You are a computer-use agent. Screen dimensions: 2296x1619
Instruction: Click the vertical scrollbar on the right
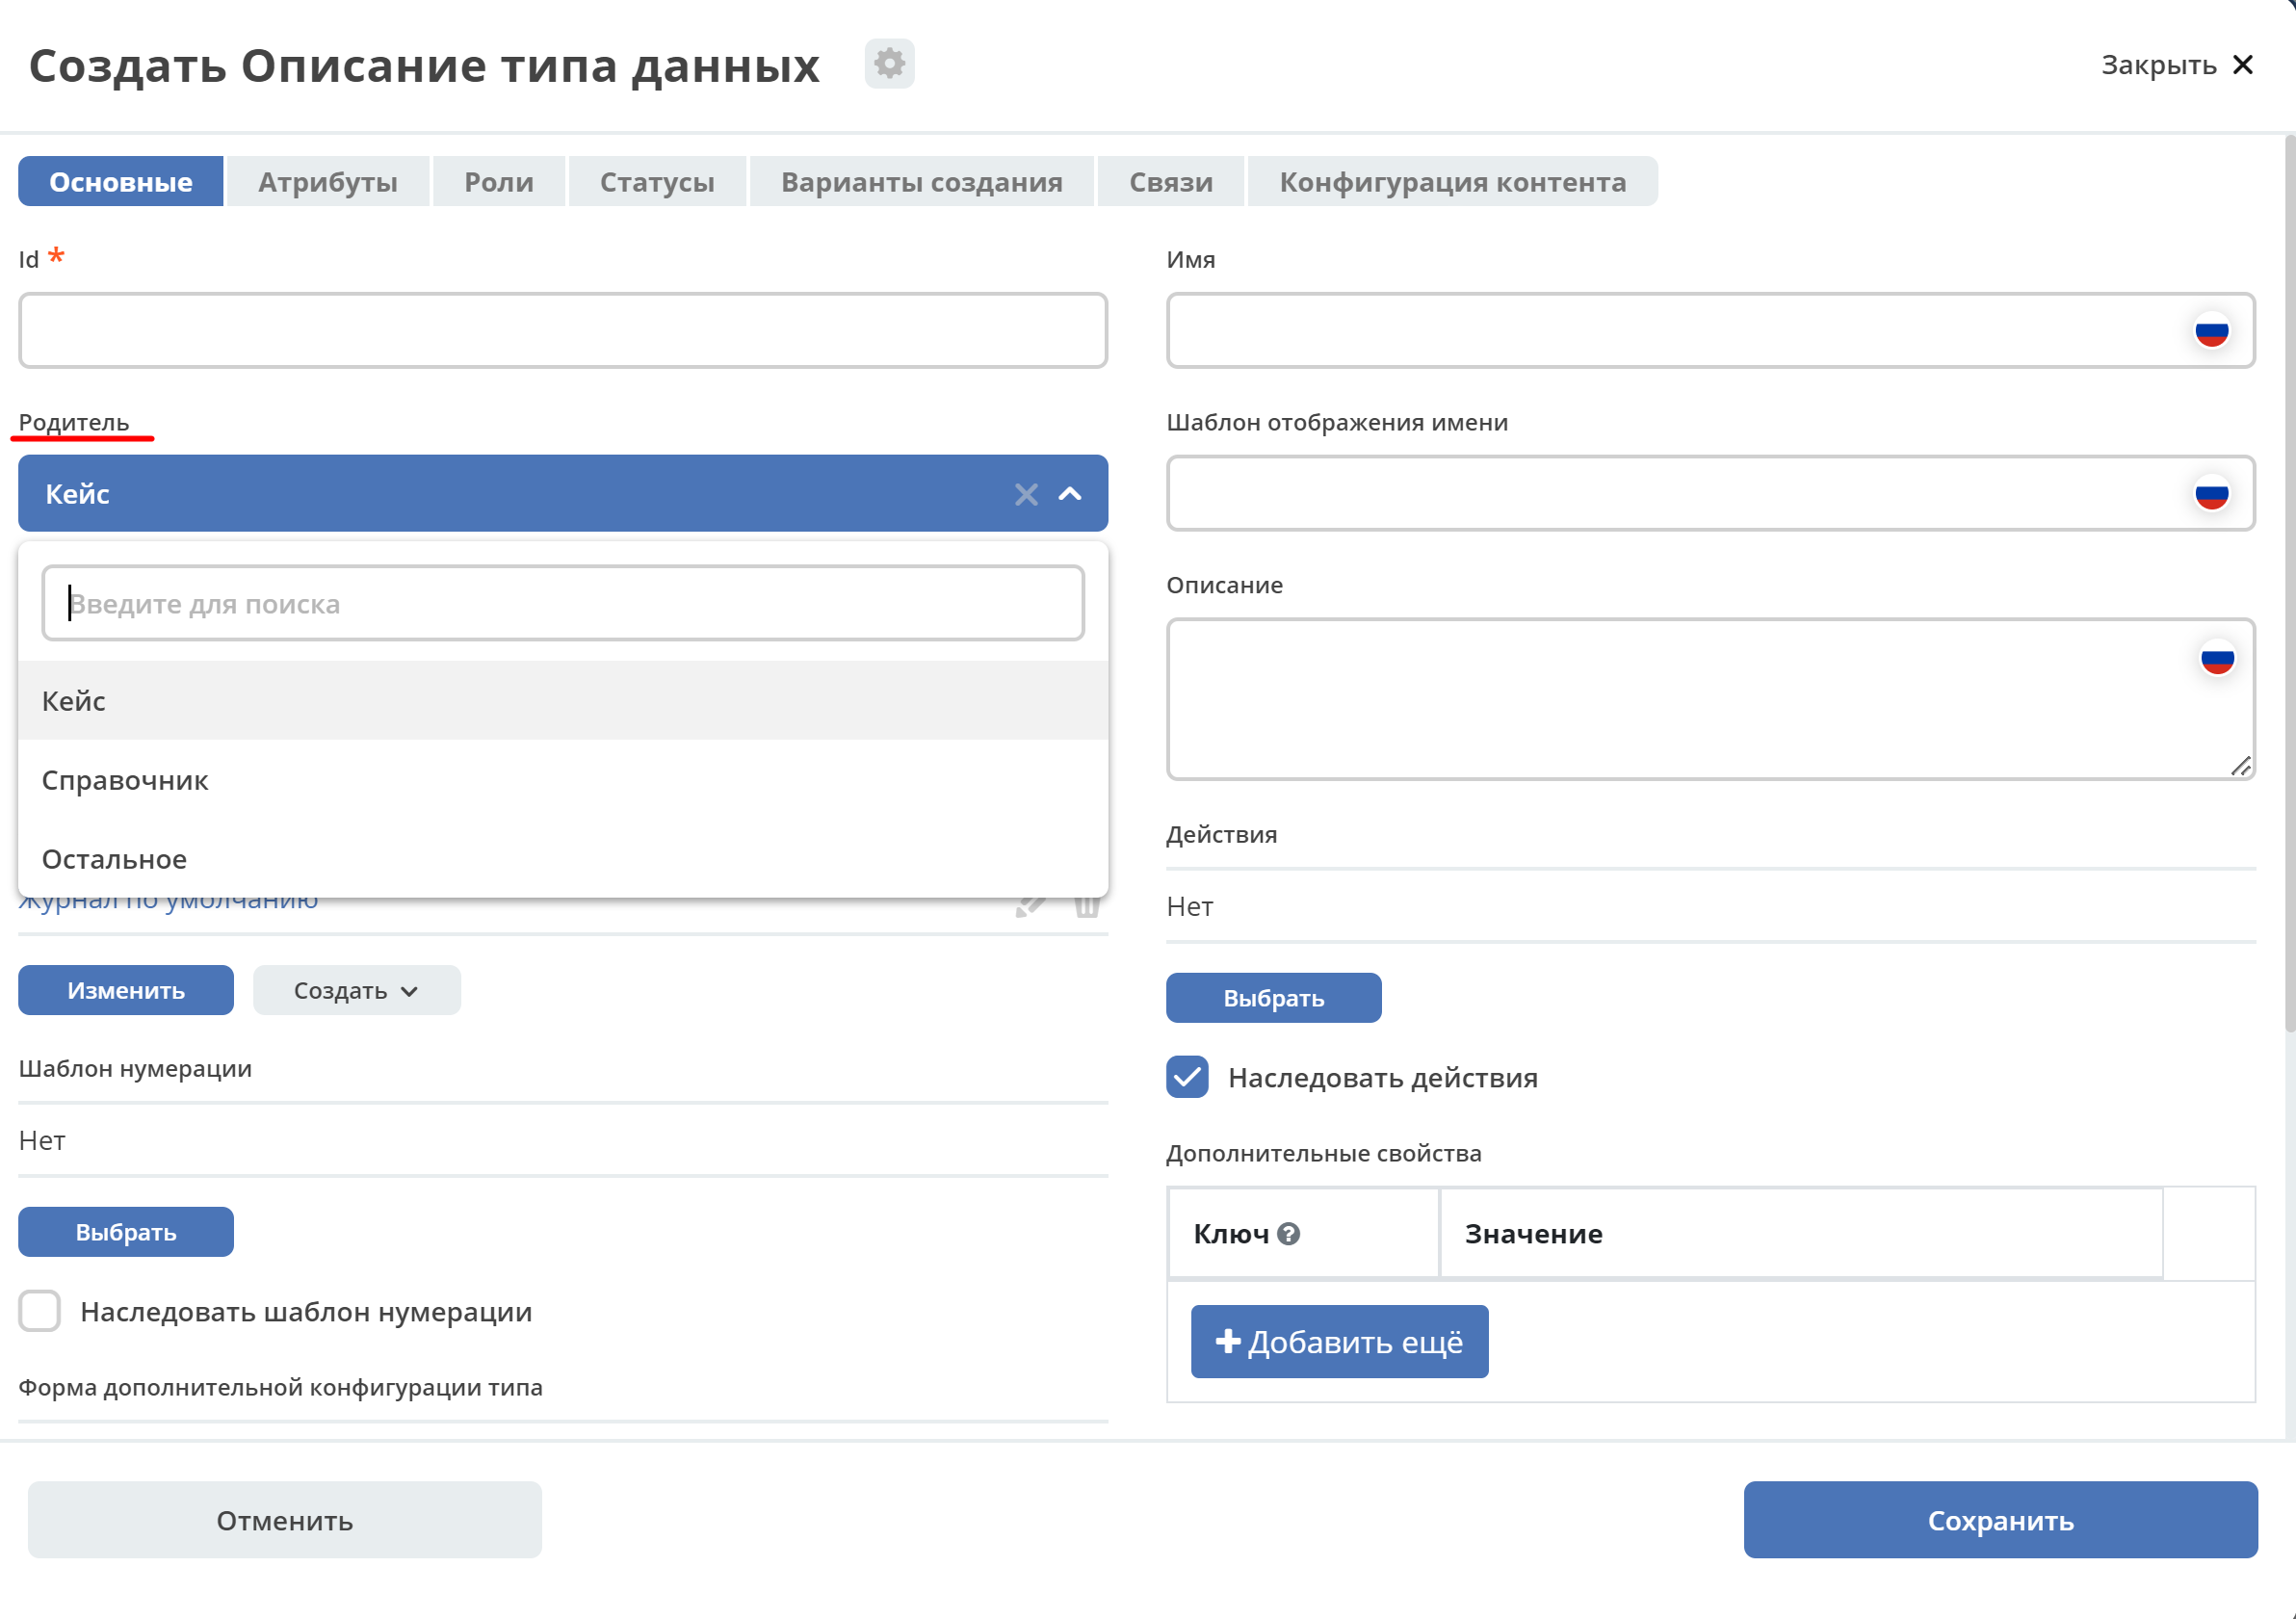point(2289,582)
